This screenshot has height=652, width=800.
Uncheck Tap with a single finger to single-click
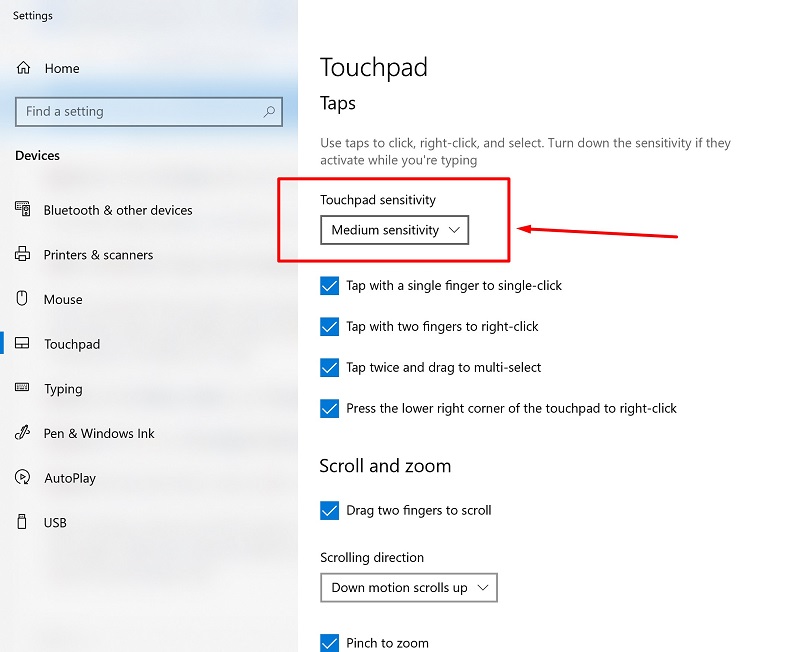point(330,286)
